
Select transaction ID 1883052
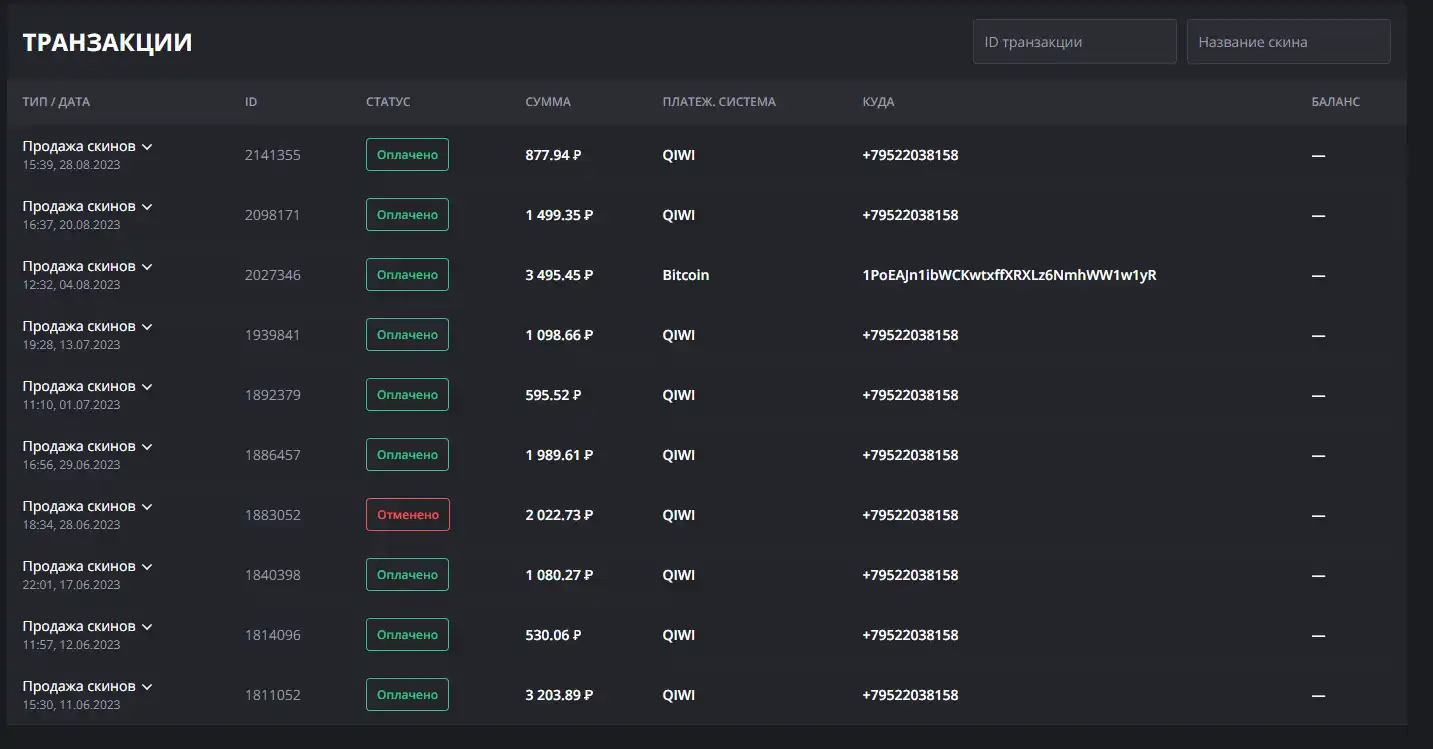pyautogui.click(x=272, y=515)
